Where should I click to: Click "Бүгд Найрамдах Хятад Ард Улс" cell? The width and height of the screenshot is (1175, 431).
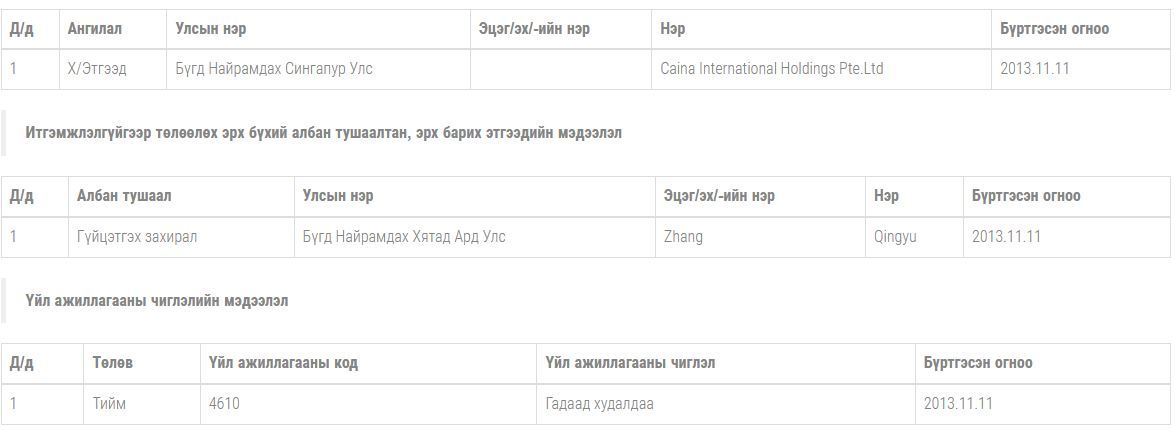click(x=404, y=237)
